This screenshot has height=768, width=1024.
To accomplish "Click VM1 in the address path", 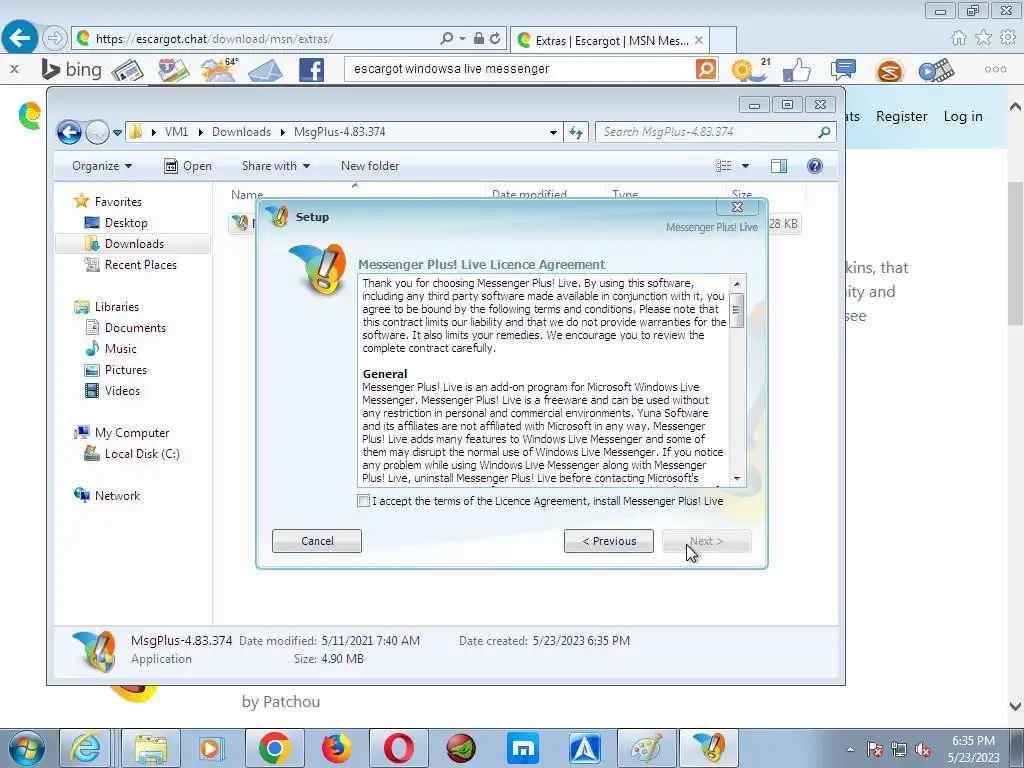I will coord(176,132).
